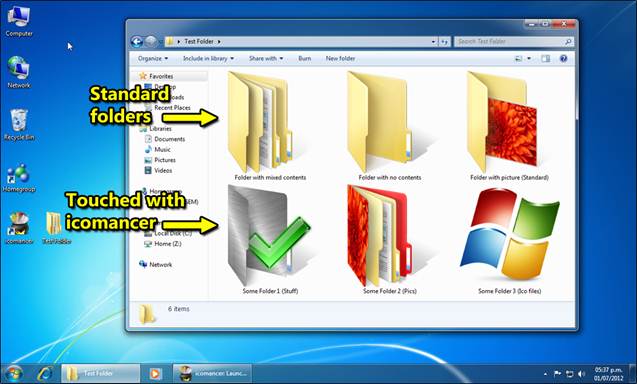Click the Back navigation arrow
Image resolution: width=637 pixels, height=384 pixels.
click(137, 41)
